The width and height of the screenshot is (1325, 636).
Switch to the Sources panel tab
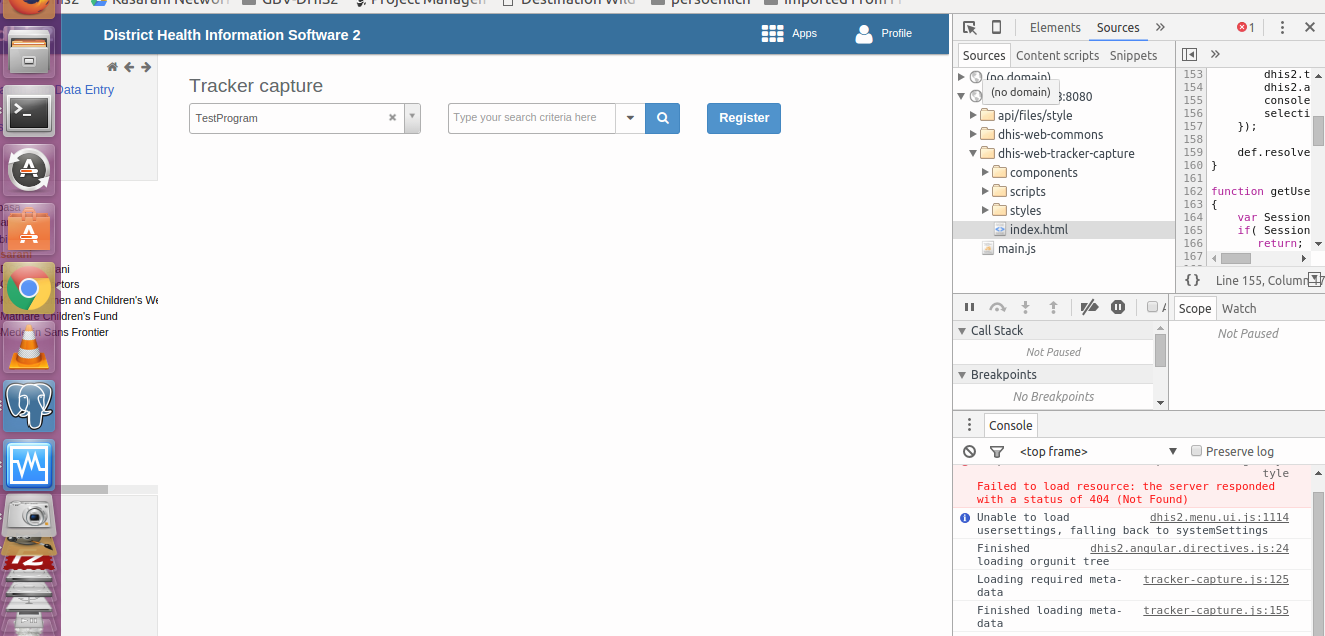coord(1118,28)
